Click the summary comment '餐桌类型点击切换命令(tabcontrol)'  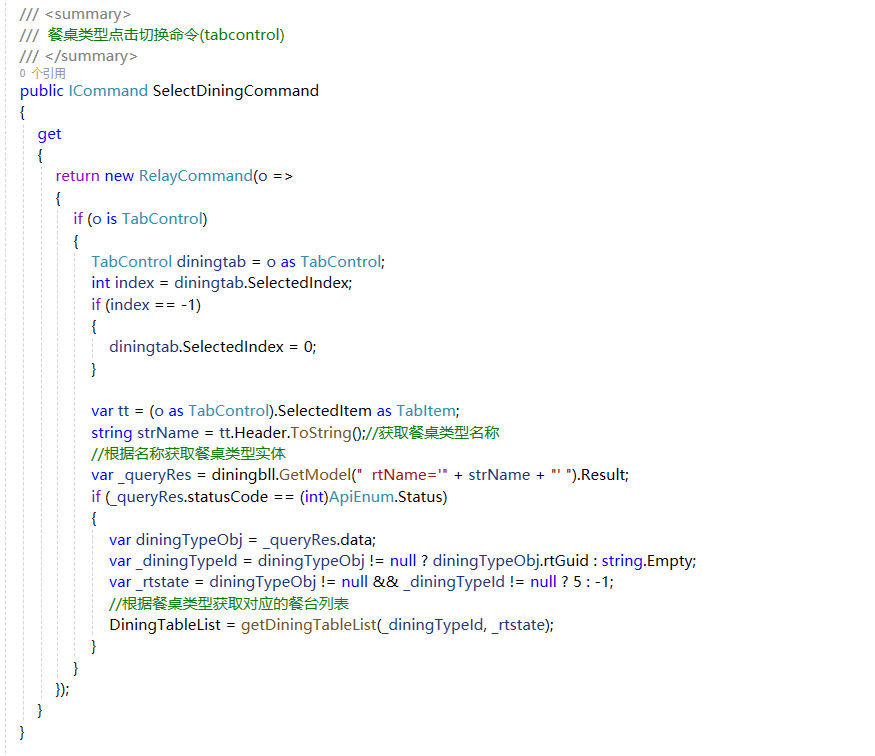(x=166, y=35)
